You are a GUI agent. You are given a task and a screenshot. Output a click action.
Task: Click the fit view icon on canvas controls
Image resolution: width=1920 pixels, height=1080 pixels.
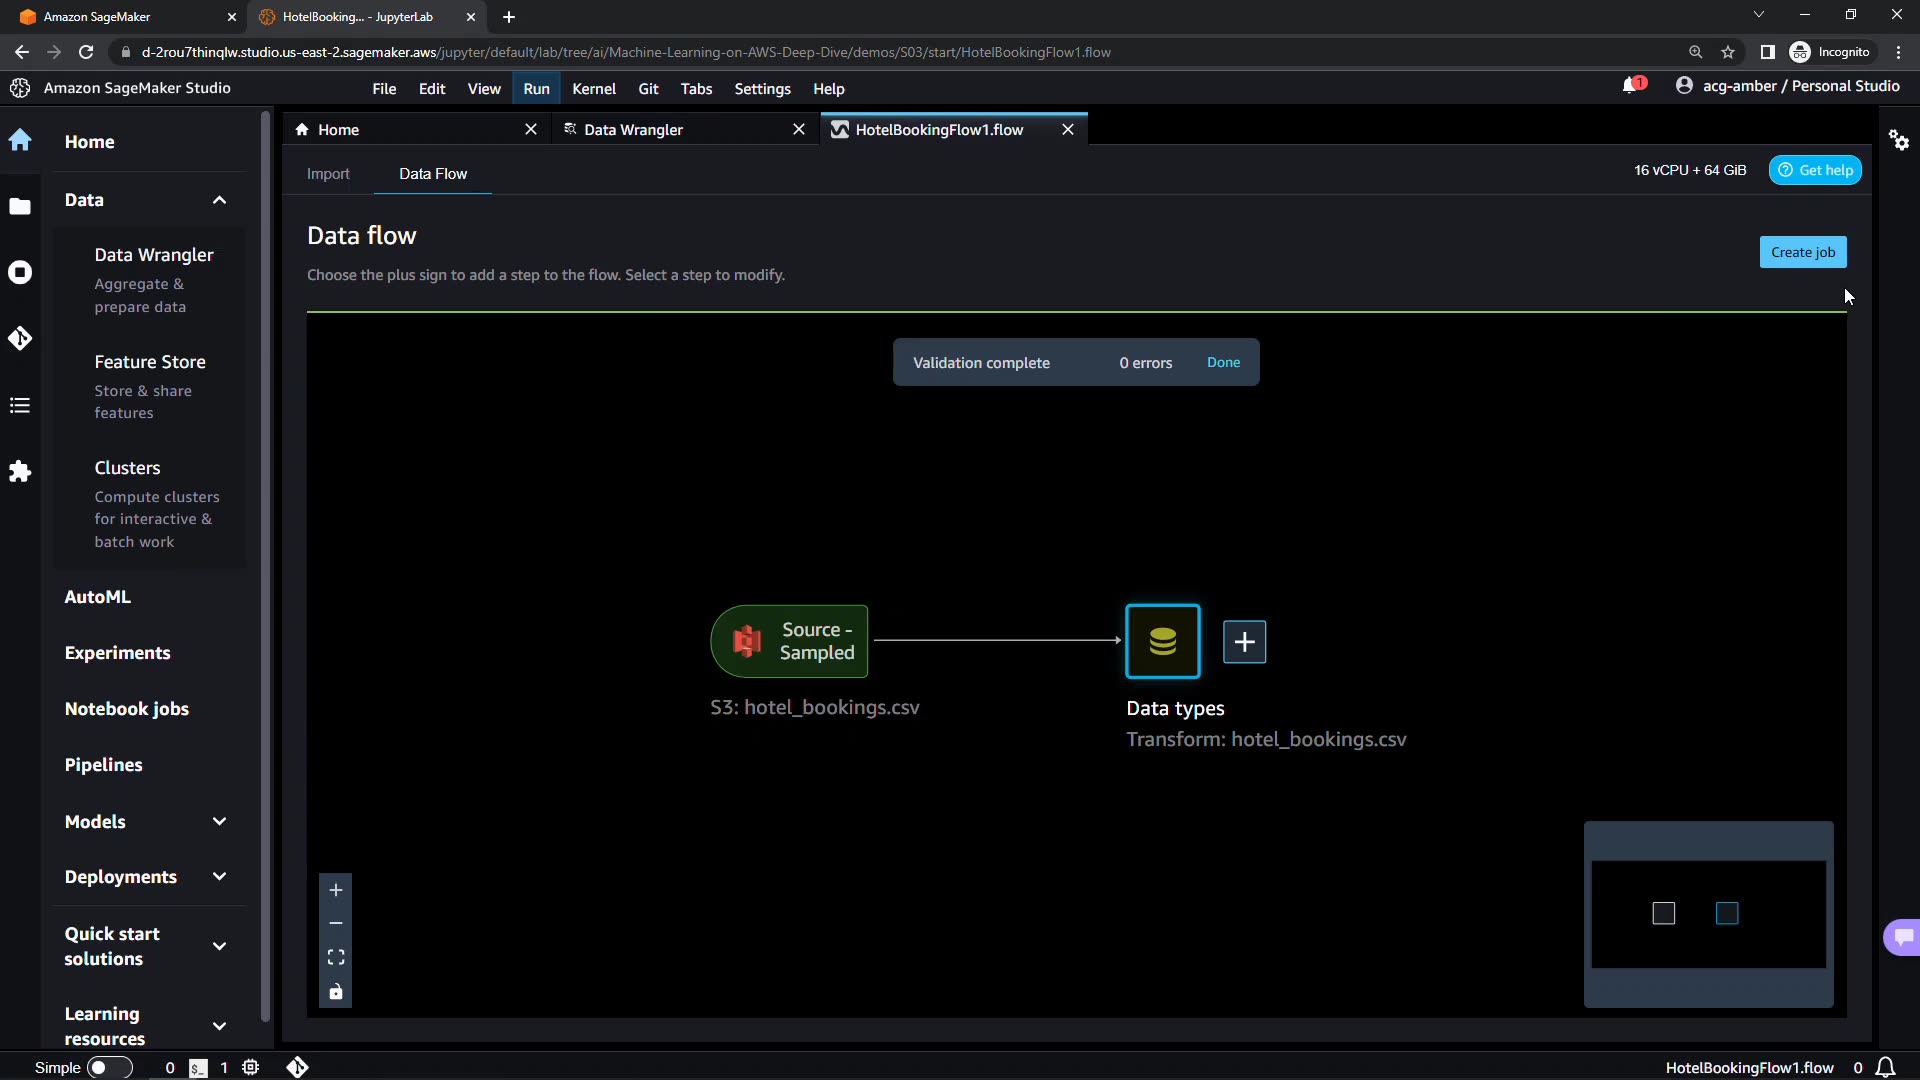coord(336,957)
